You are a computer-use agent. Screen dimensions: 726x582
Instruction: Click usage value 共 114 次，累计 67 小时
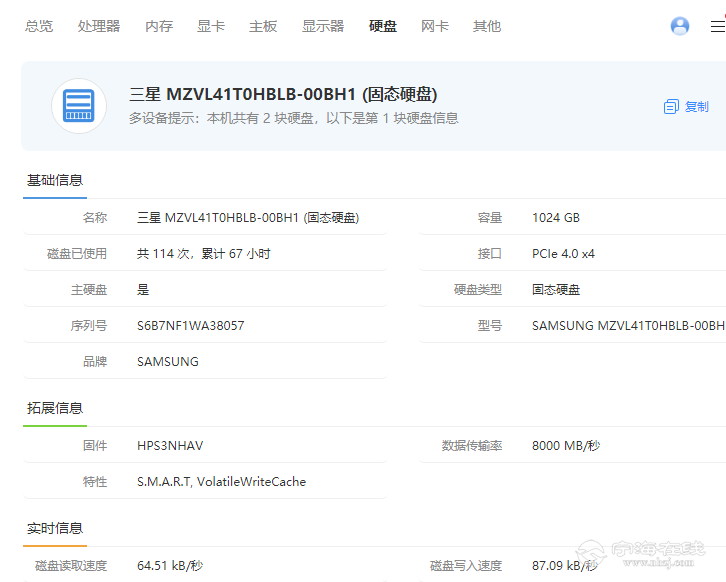coord(203,254)
